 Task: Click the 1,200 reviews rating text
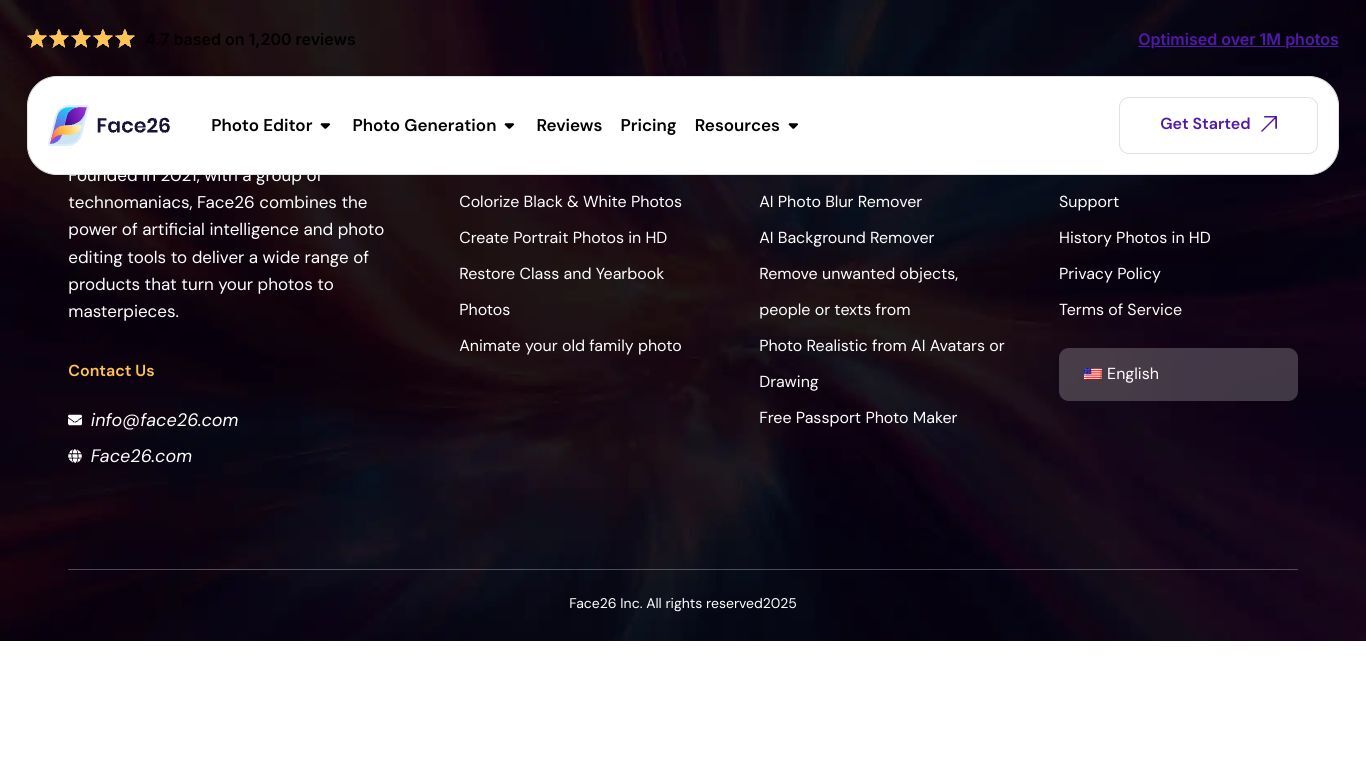coord(251,39)
